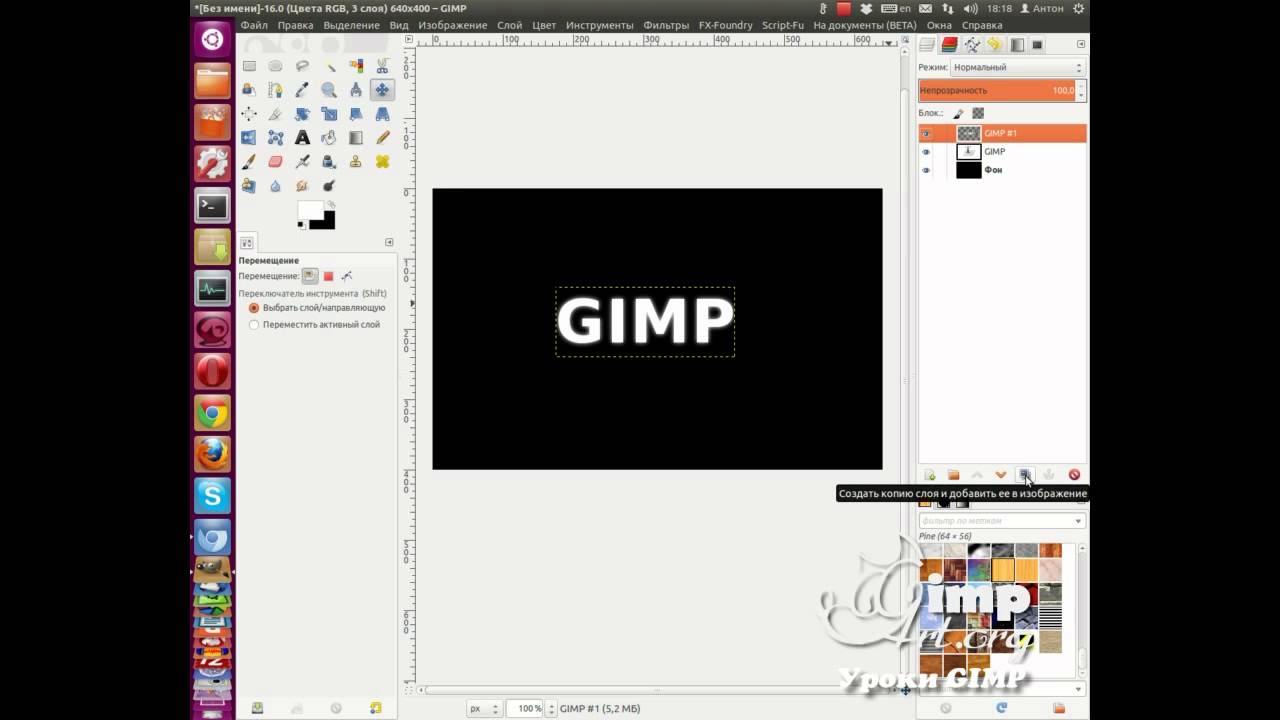Open the Режим Нормальный mode dropdown
1280x720 pixels.
1017,67
